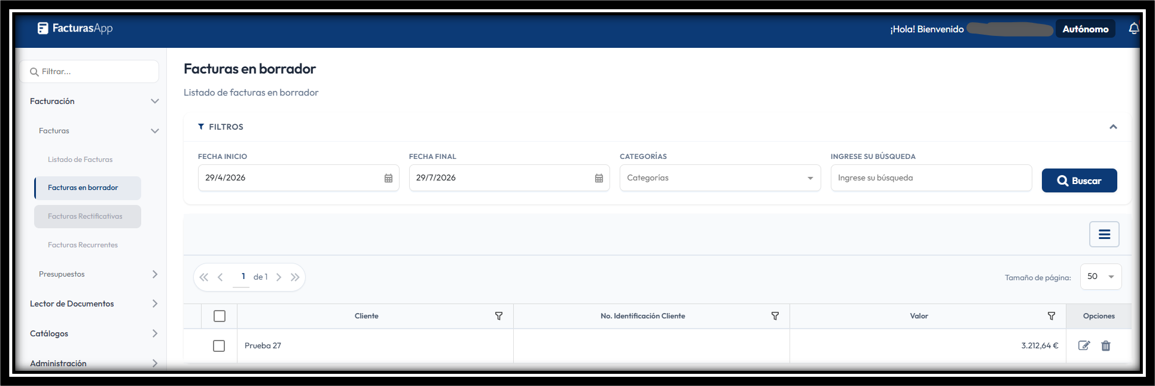The height and width of the screenshot is (386, 1155).
Task: Click the Prueba 27 client cell
Action: tap(375, 345)
